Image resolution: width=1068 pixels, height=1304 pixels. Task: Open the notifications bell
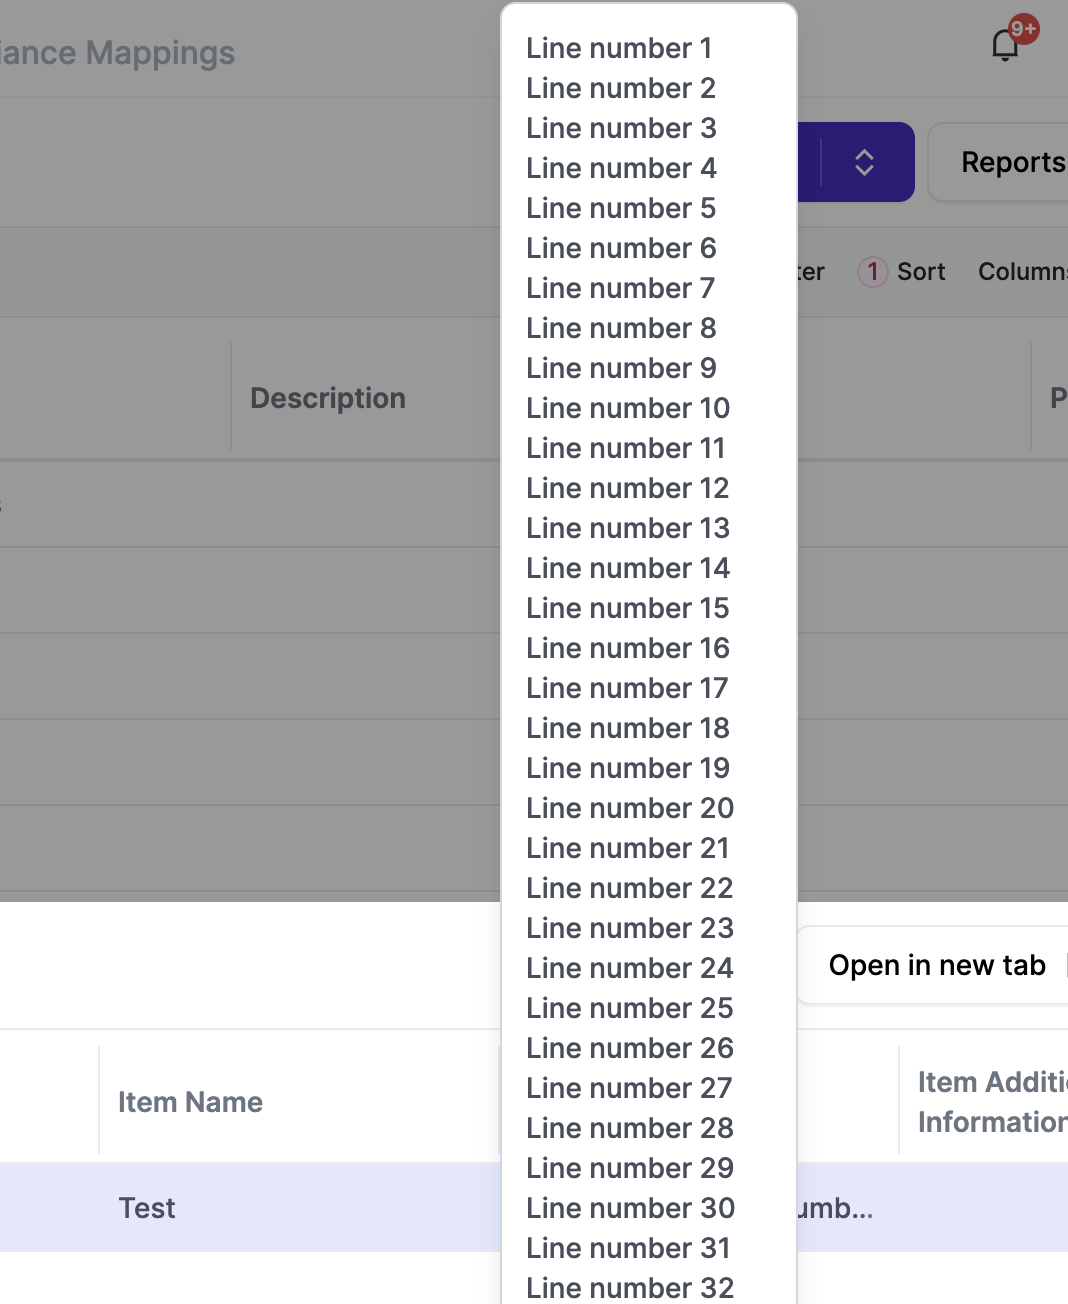[x=1006, y=45]
